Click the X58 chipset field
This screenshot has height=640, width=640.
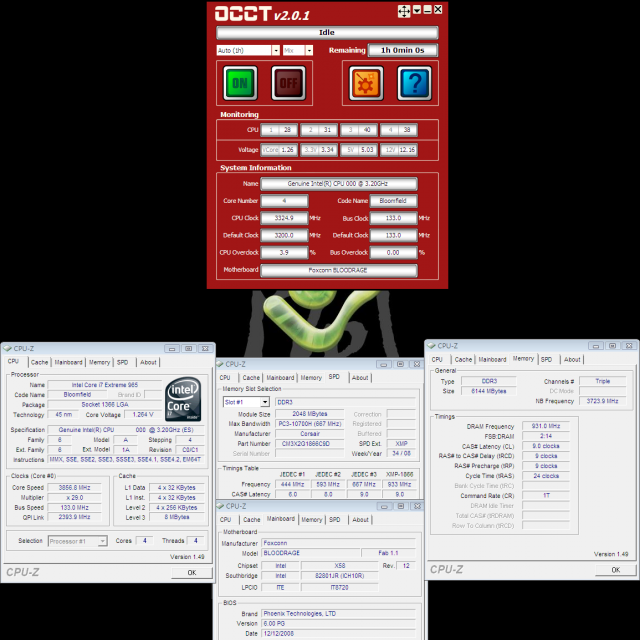[x=340, y=566]
